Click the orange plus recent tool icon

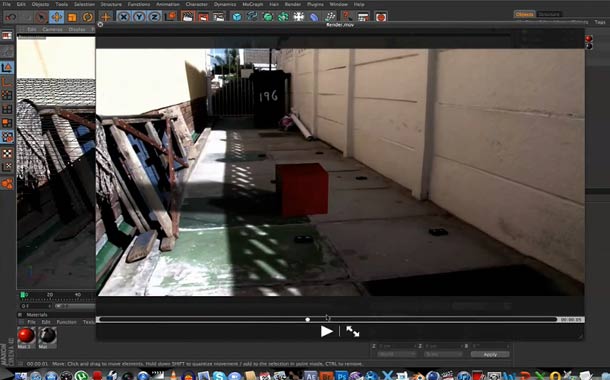click(105, 17)
